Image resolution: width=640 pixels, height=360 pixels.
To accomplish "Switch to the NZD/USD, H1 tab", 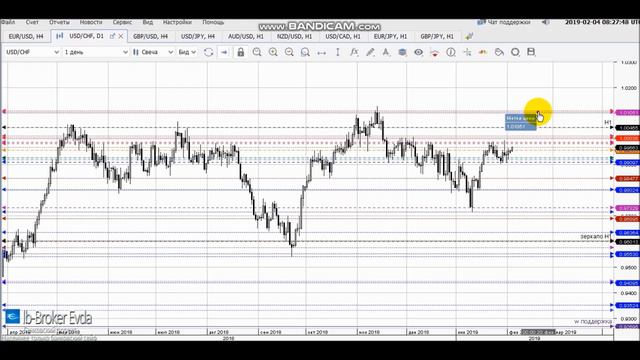I will 294,36.
